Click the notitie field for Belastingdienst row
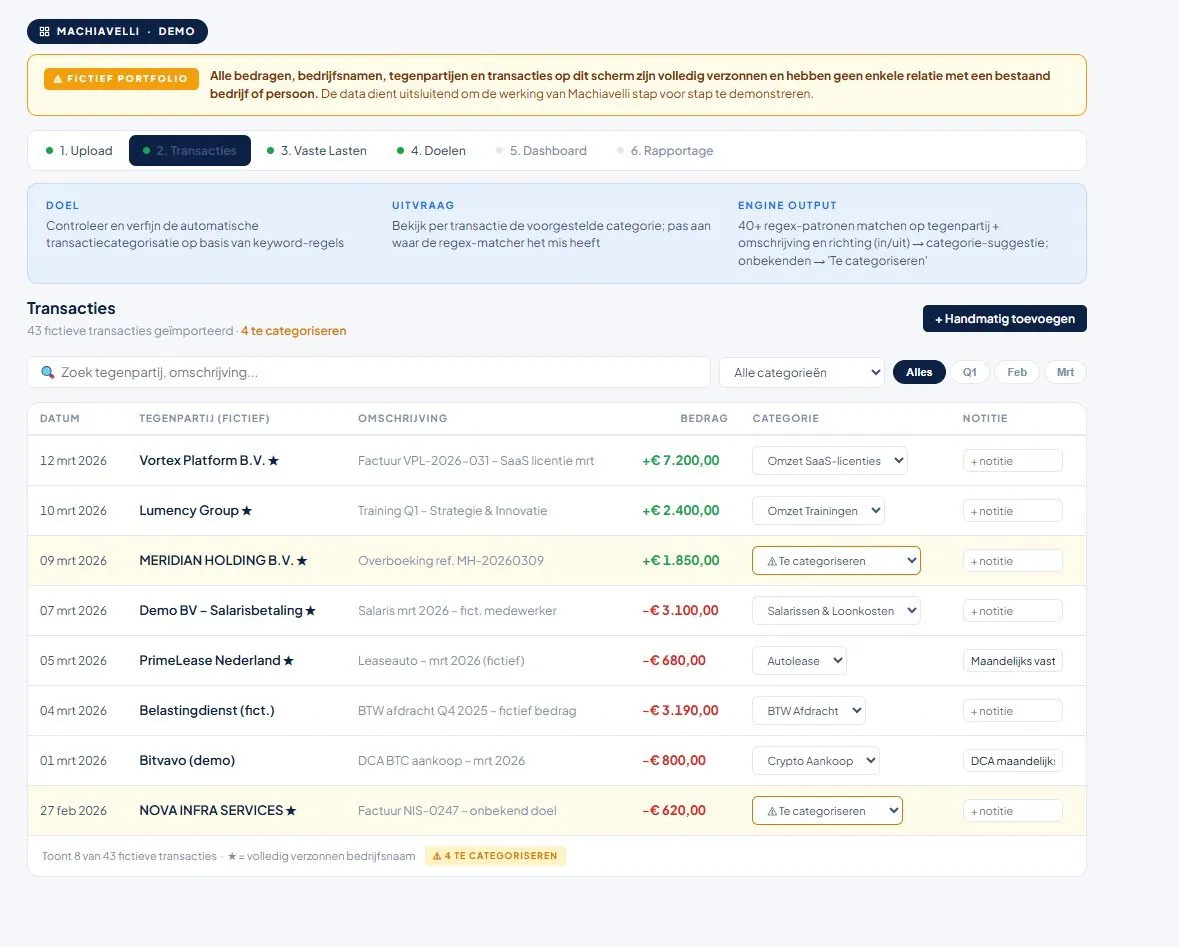The width and height of the screenshot is (1179, 947). (x=1012, y=711)
